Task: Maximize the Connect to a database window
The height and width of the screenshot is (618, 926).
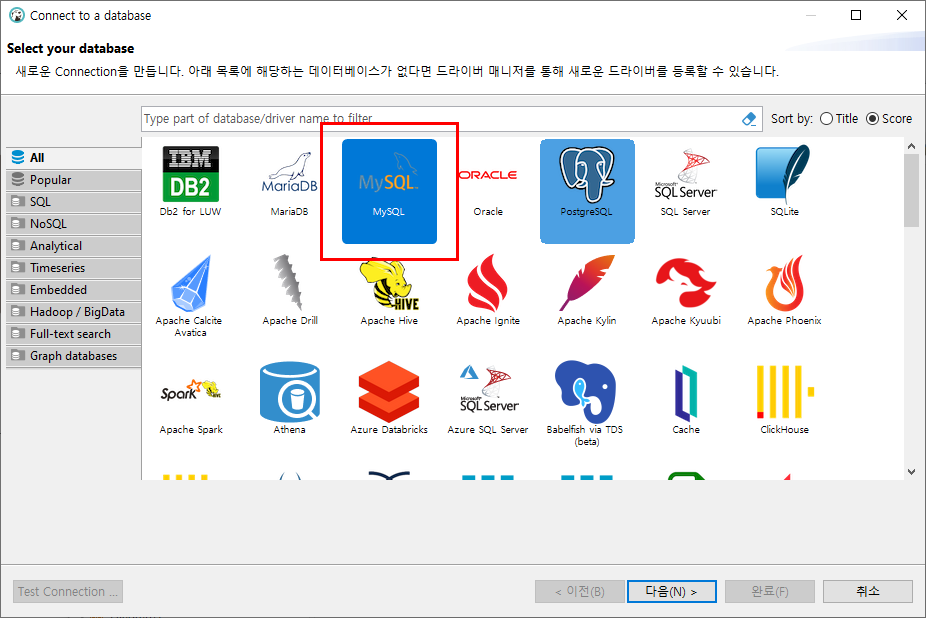Action: 856,15
